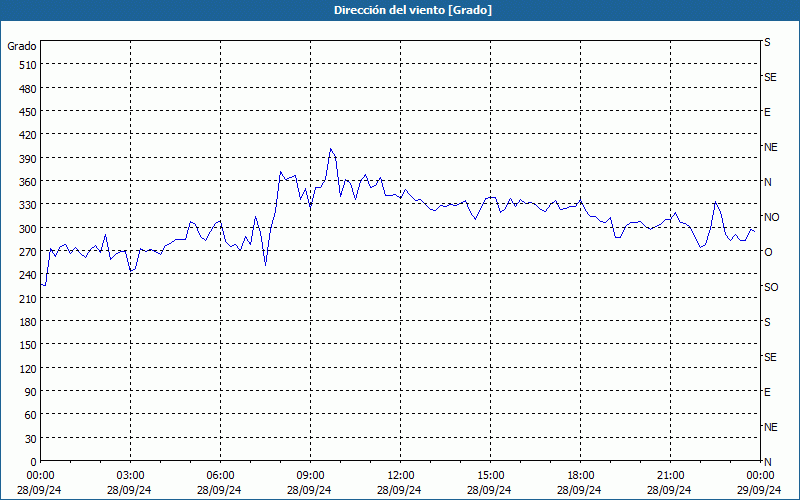The height and width of the screenshot is (500, 800).
Task: Select the 450 y-axis value
Action: tap(28, 112)
